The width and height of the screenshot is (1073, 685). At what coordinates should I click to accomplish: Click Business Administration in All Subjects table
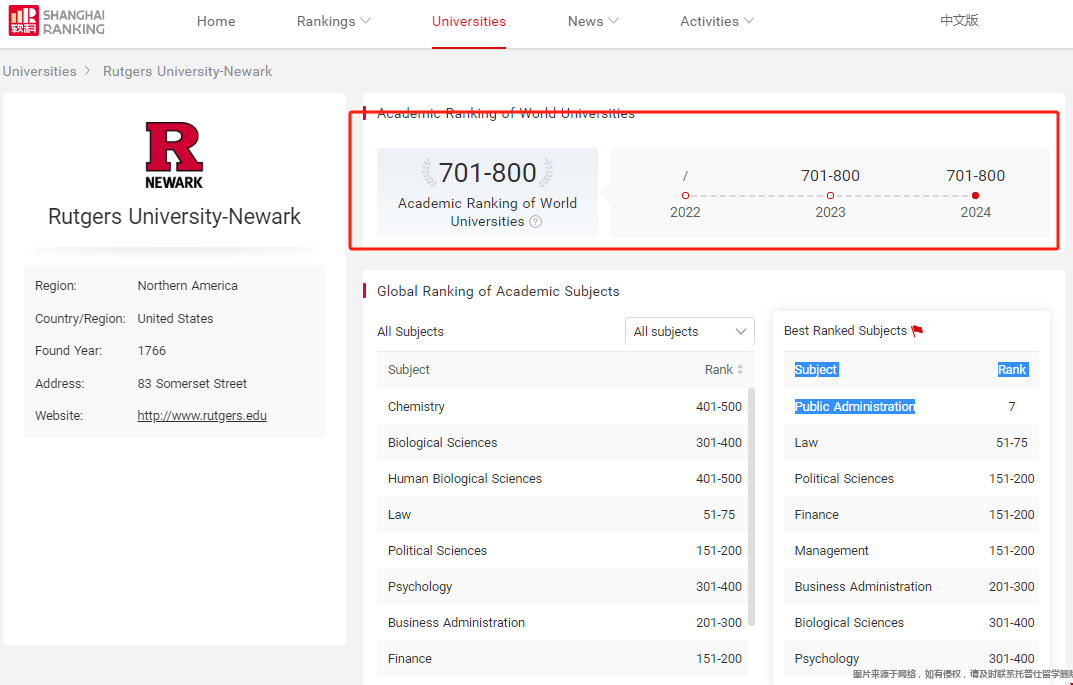563,623
